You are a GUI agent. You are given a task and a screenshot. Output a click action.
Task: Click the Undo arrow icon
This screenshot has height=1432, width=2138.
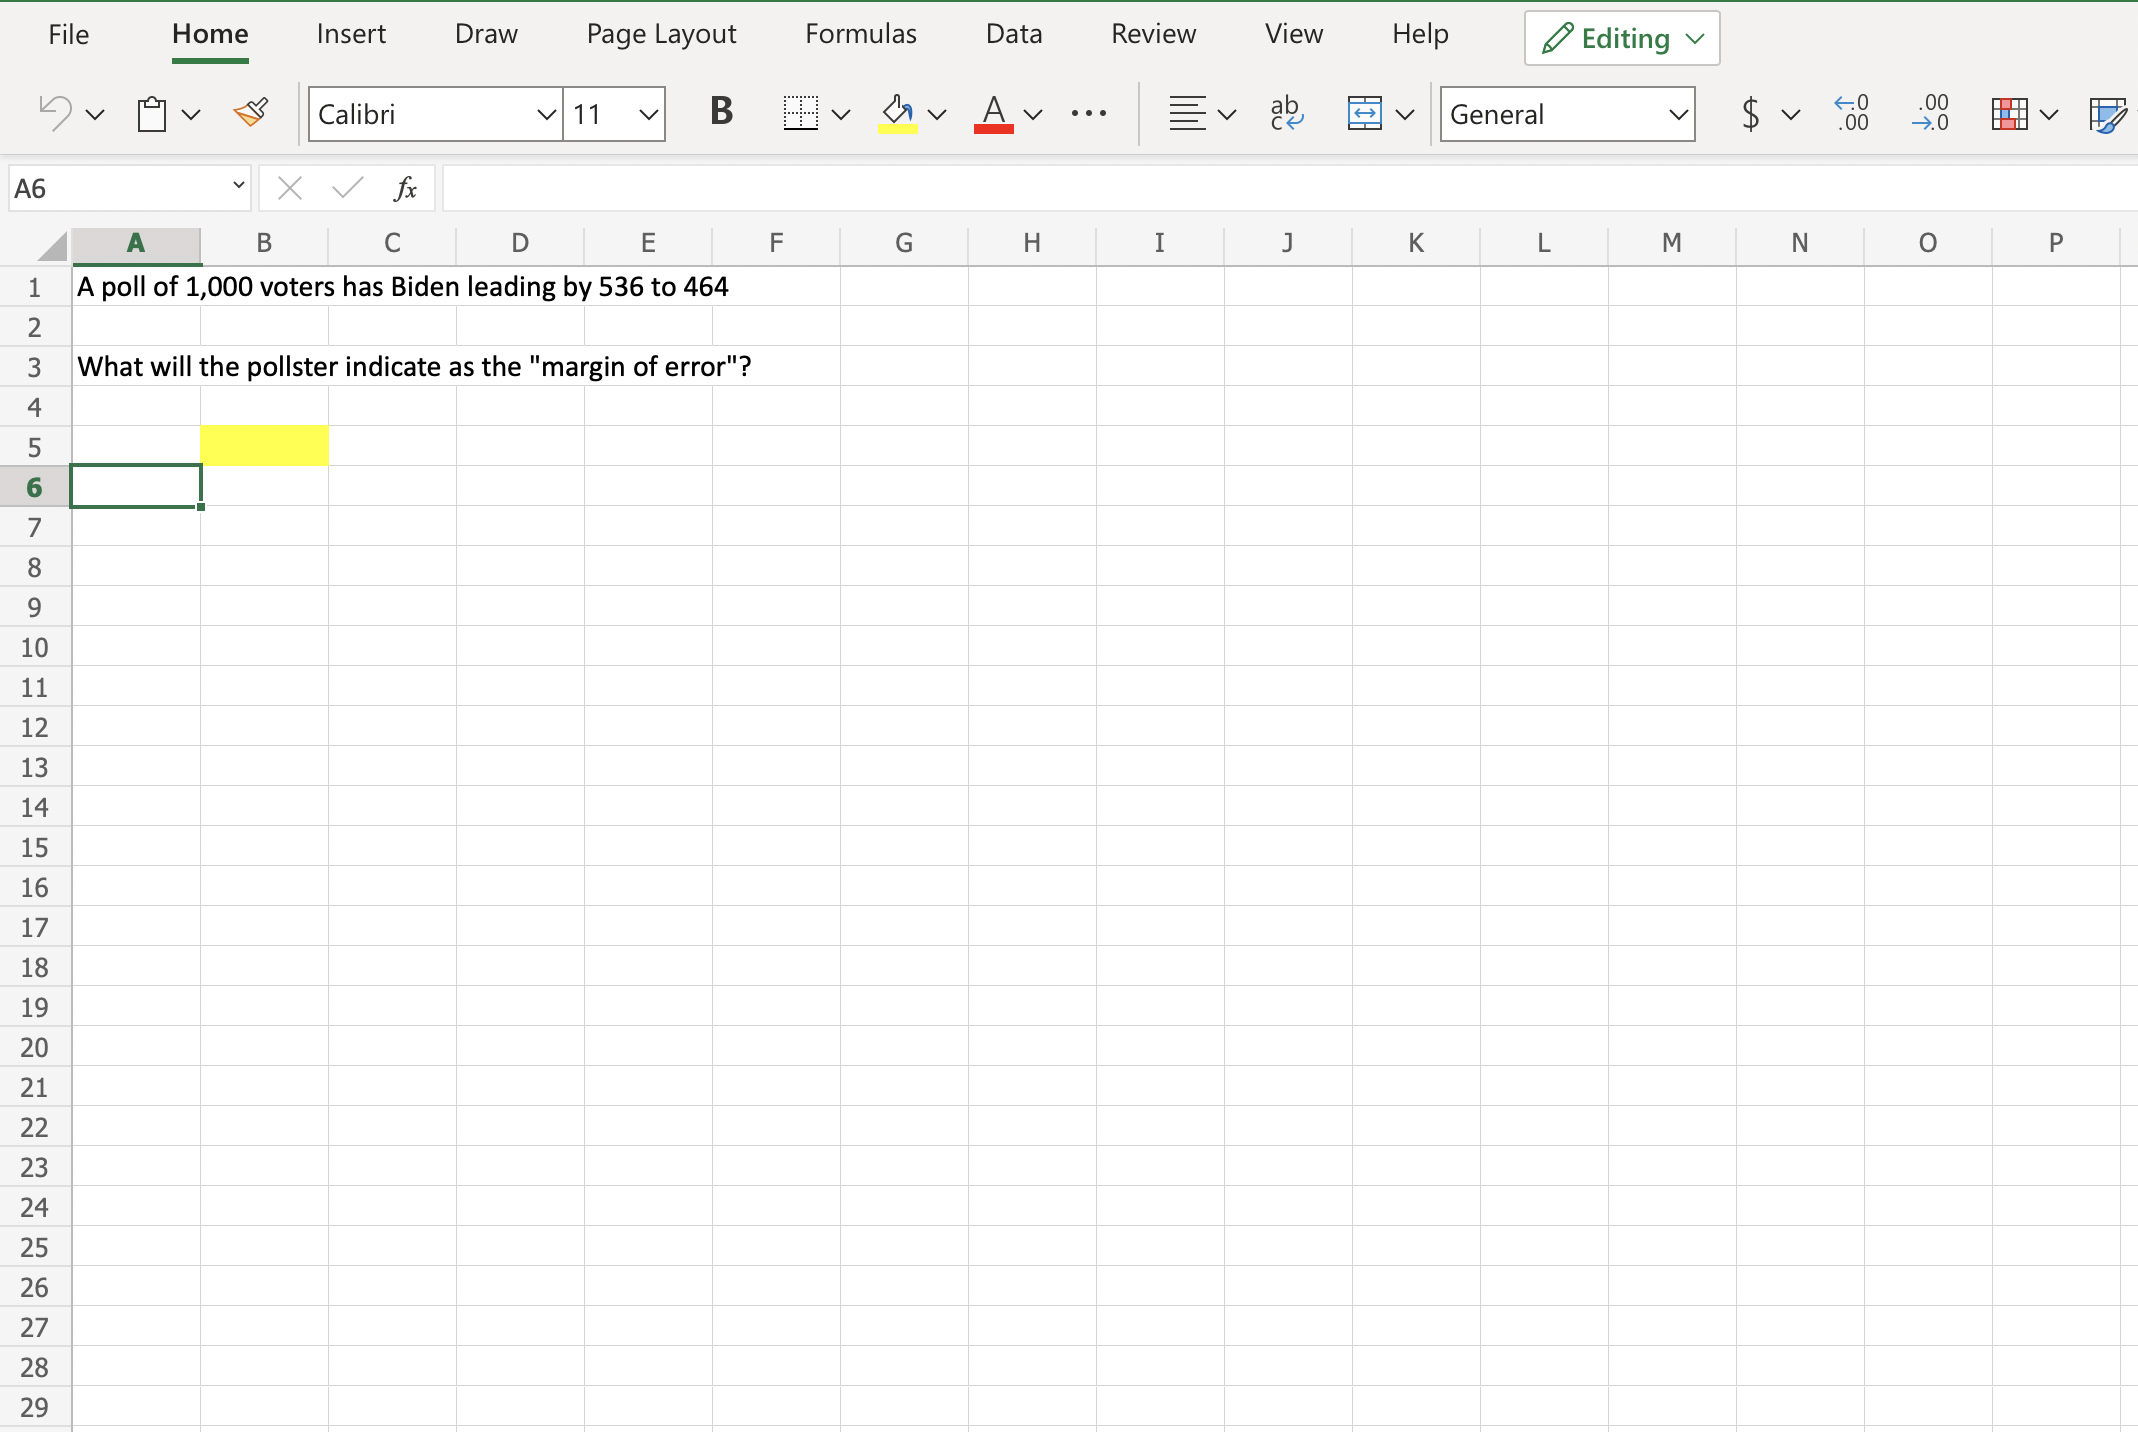point(55,114)
